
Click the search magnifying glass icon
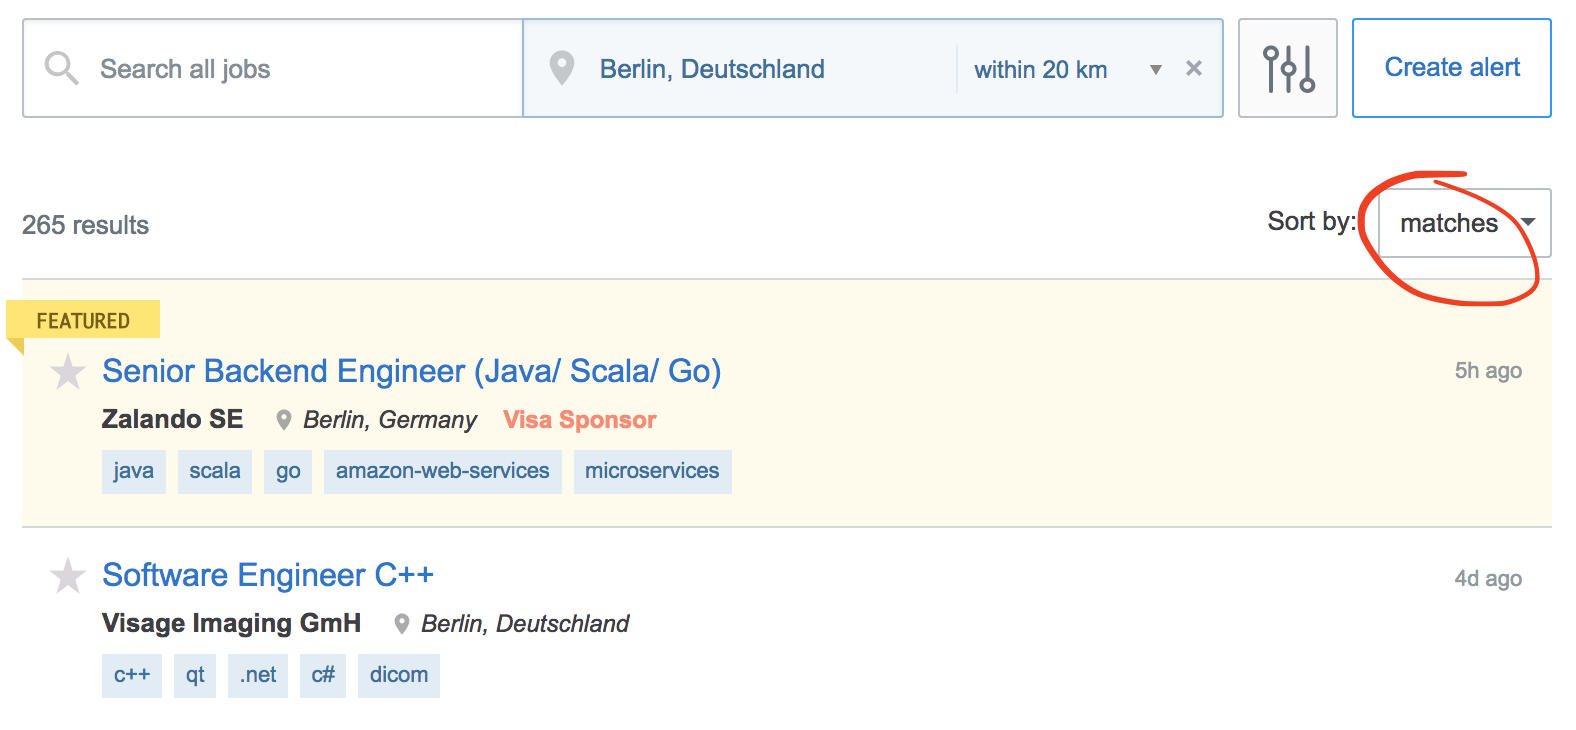(60, 68)
